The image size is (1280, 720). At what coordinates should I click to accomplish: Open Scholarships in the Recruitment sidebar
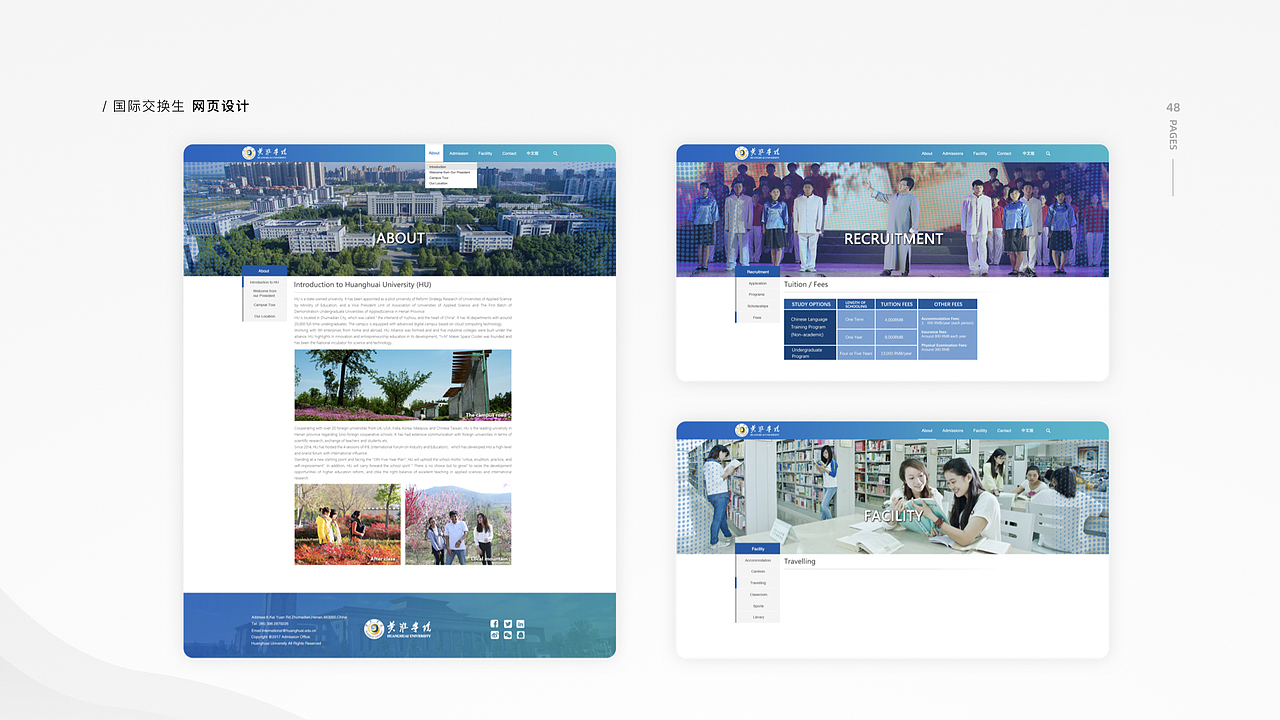[758, 306]
